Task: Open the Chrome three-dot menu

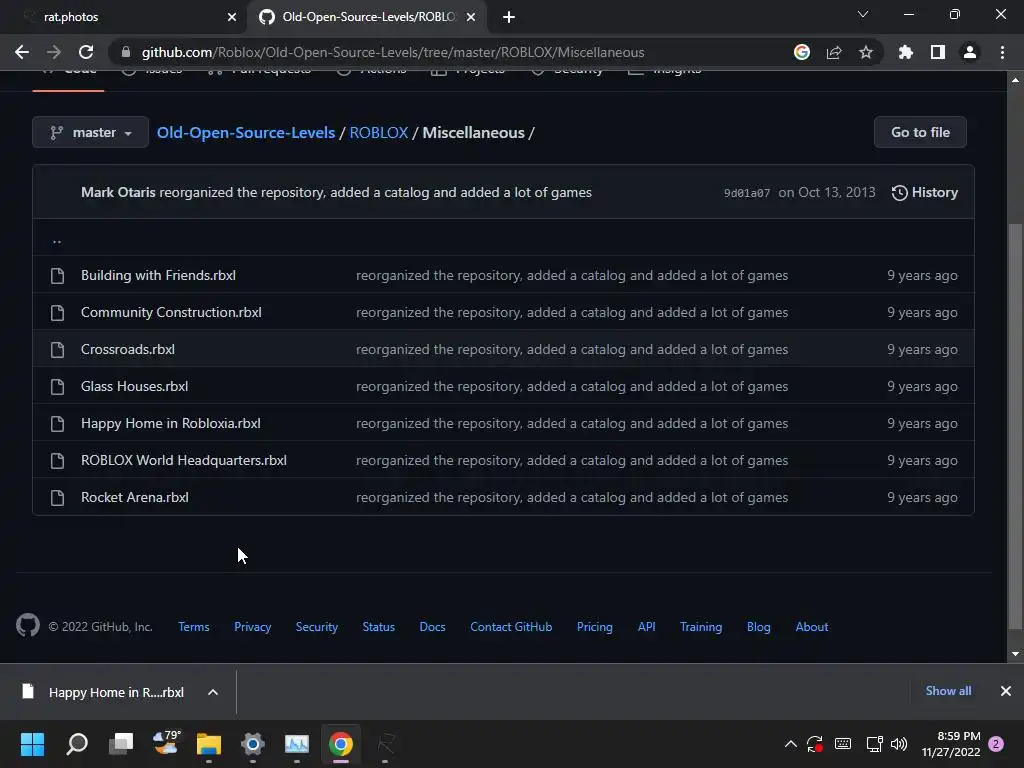Action: point(1002,52)
